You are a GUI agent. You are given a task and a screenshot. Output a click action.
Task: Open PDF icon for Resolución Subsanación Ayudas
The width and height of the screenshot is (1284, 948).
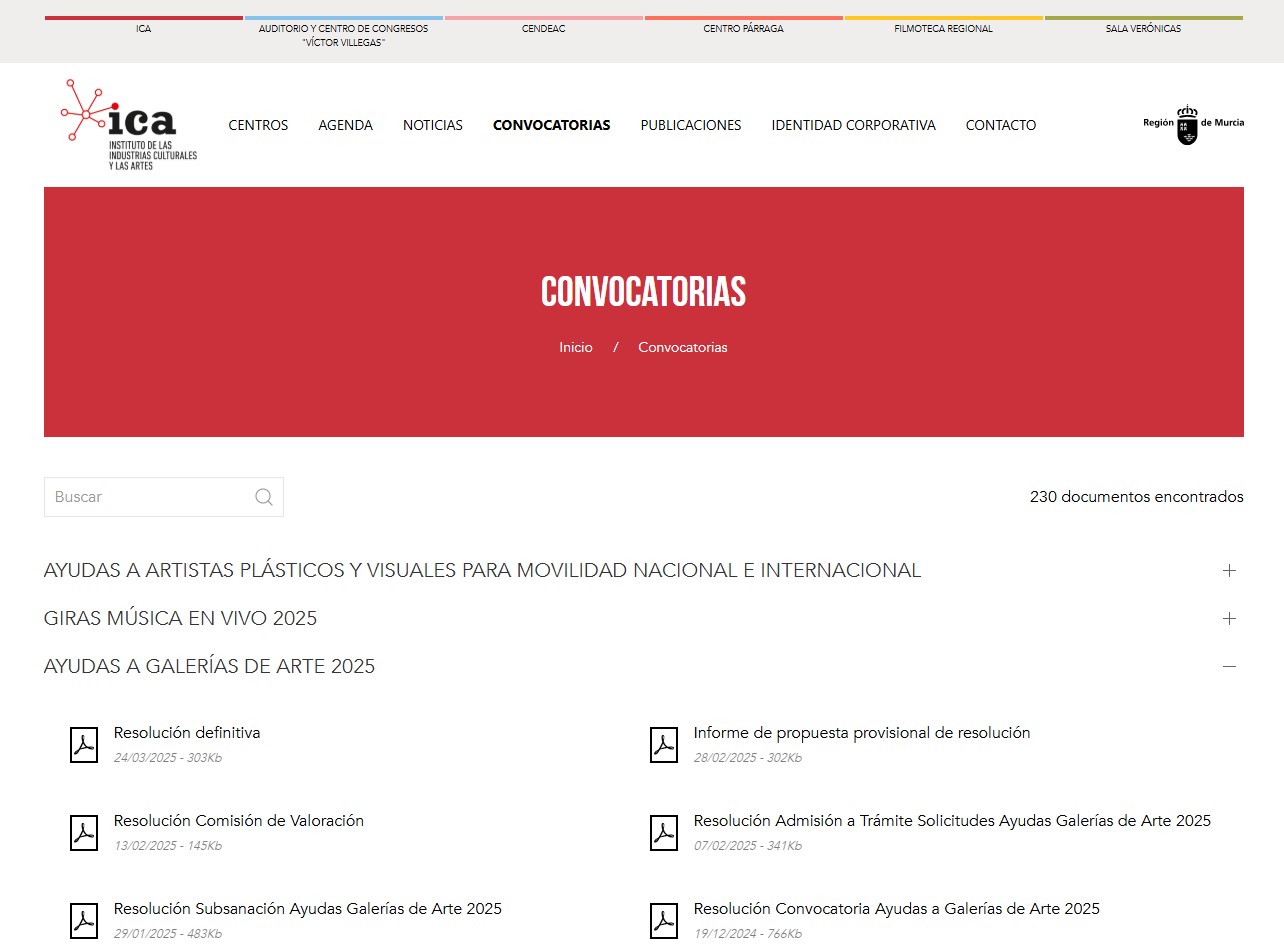(x=84, y=921)
